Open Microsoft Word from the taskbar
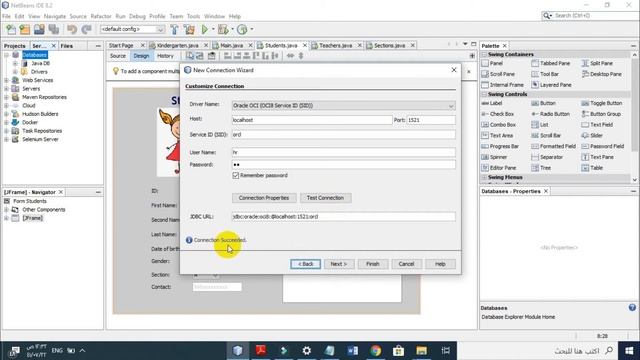 click(353, 351)
